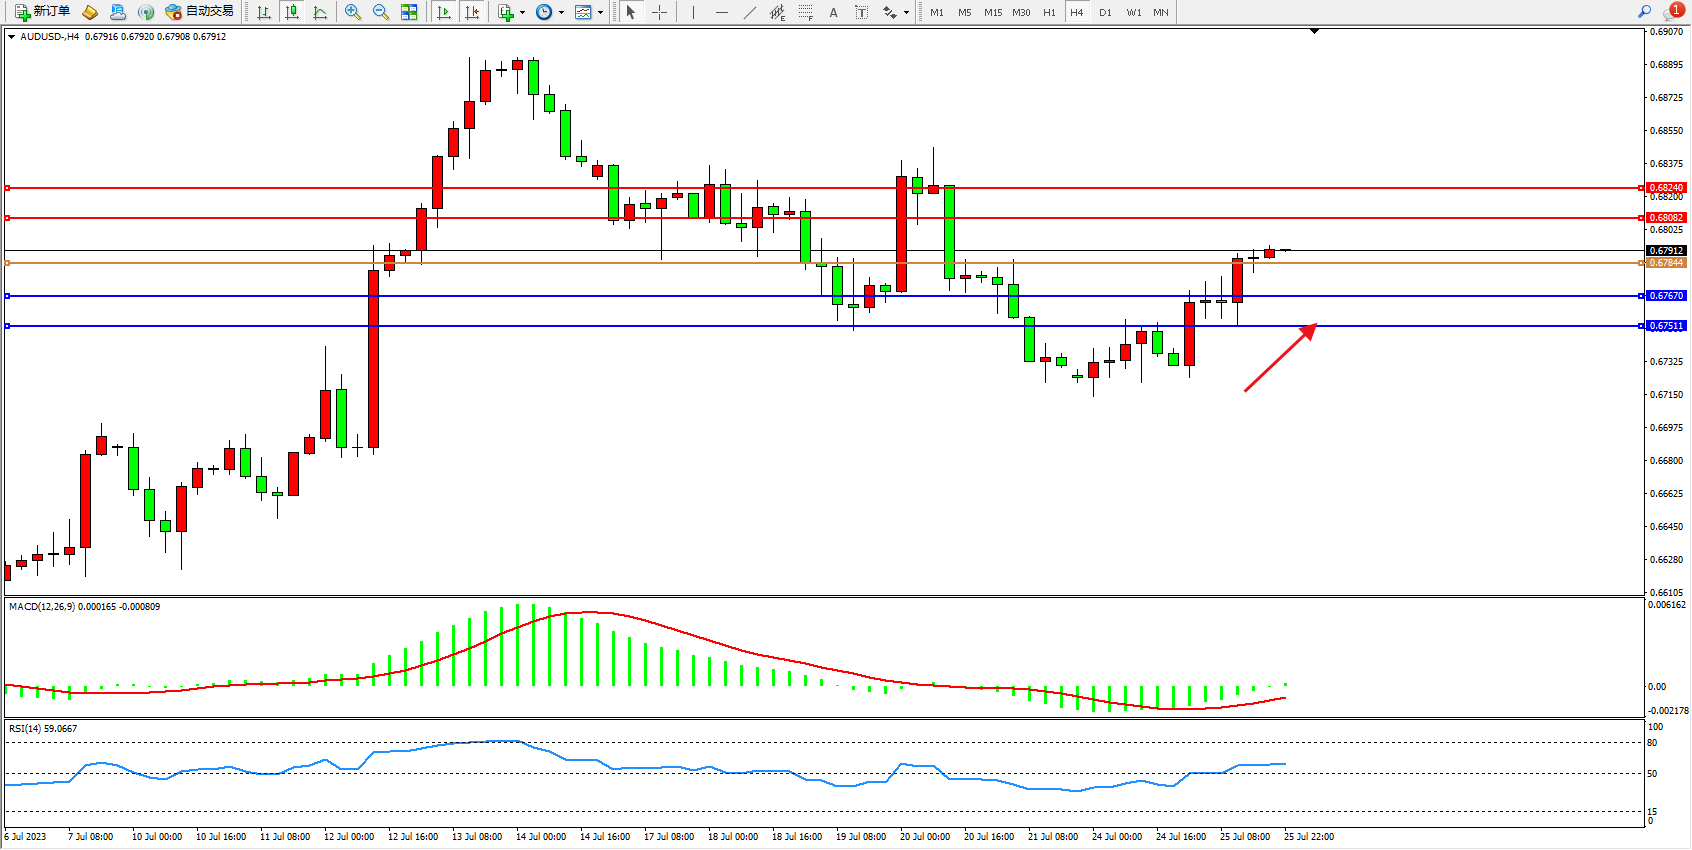Image resolution: width=1692 pixels, height=850 pixels.
Task: Open the search magnifier icon
Action: pyautogui.click(x=1644, y=12)
